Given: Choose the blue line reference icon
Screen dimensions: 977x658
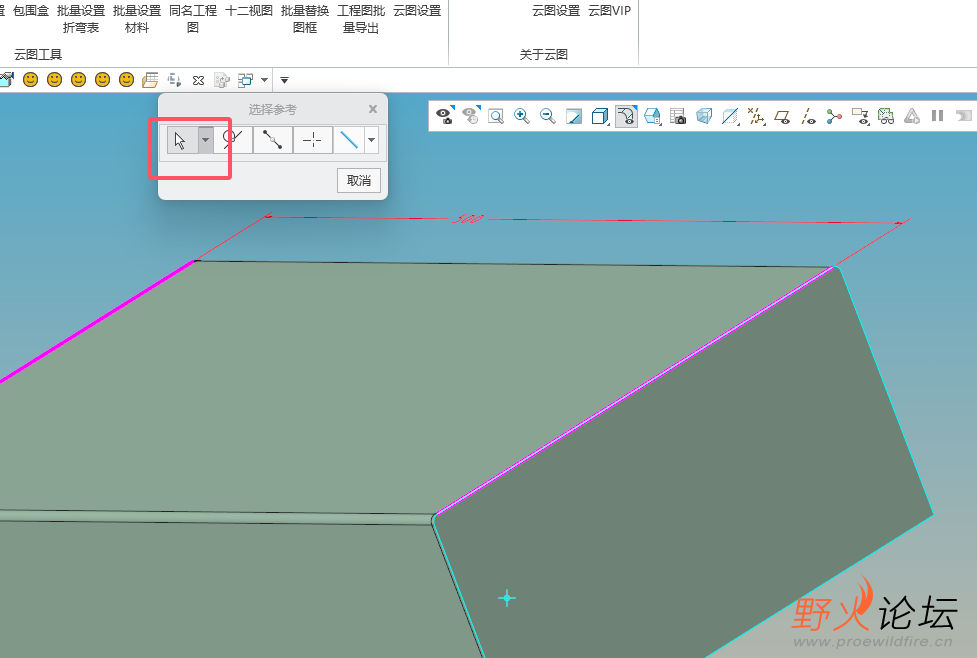Looking at the screenshot, I should click(349, 140).
